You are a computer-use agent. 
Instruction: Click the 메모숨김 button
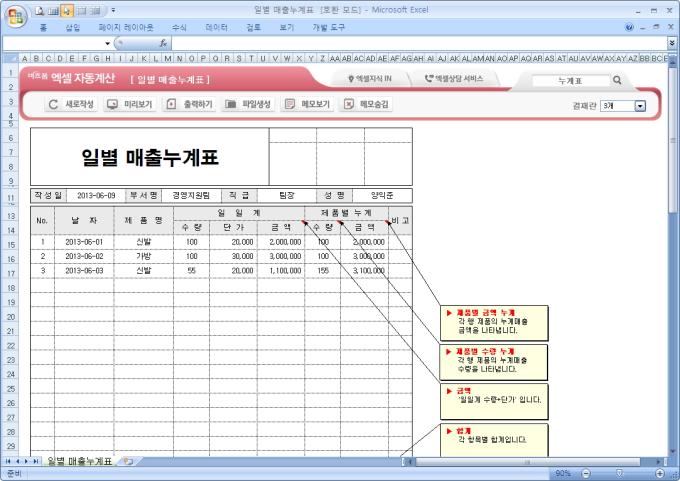tap(366, 104)
